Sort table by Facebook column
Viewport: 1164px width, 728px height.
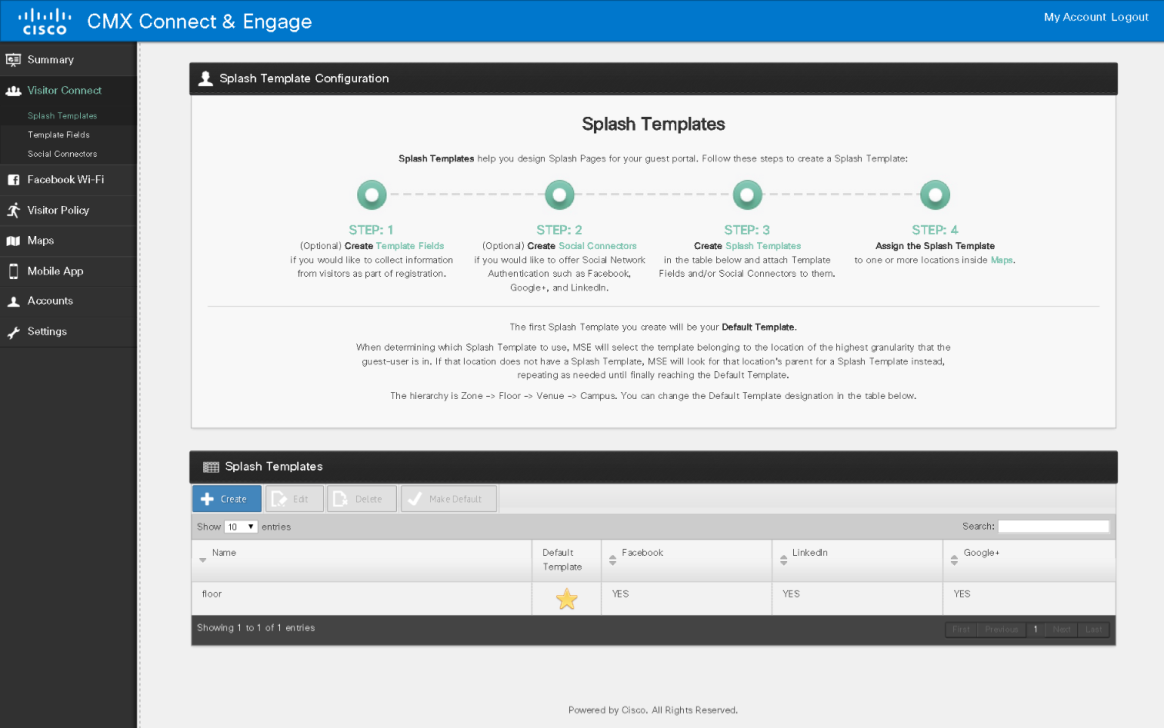pyautogui.click(x=642, y=553)
